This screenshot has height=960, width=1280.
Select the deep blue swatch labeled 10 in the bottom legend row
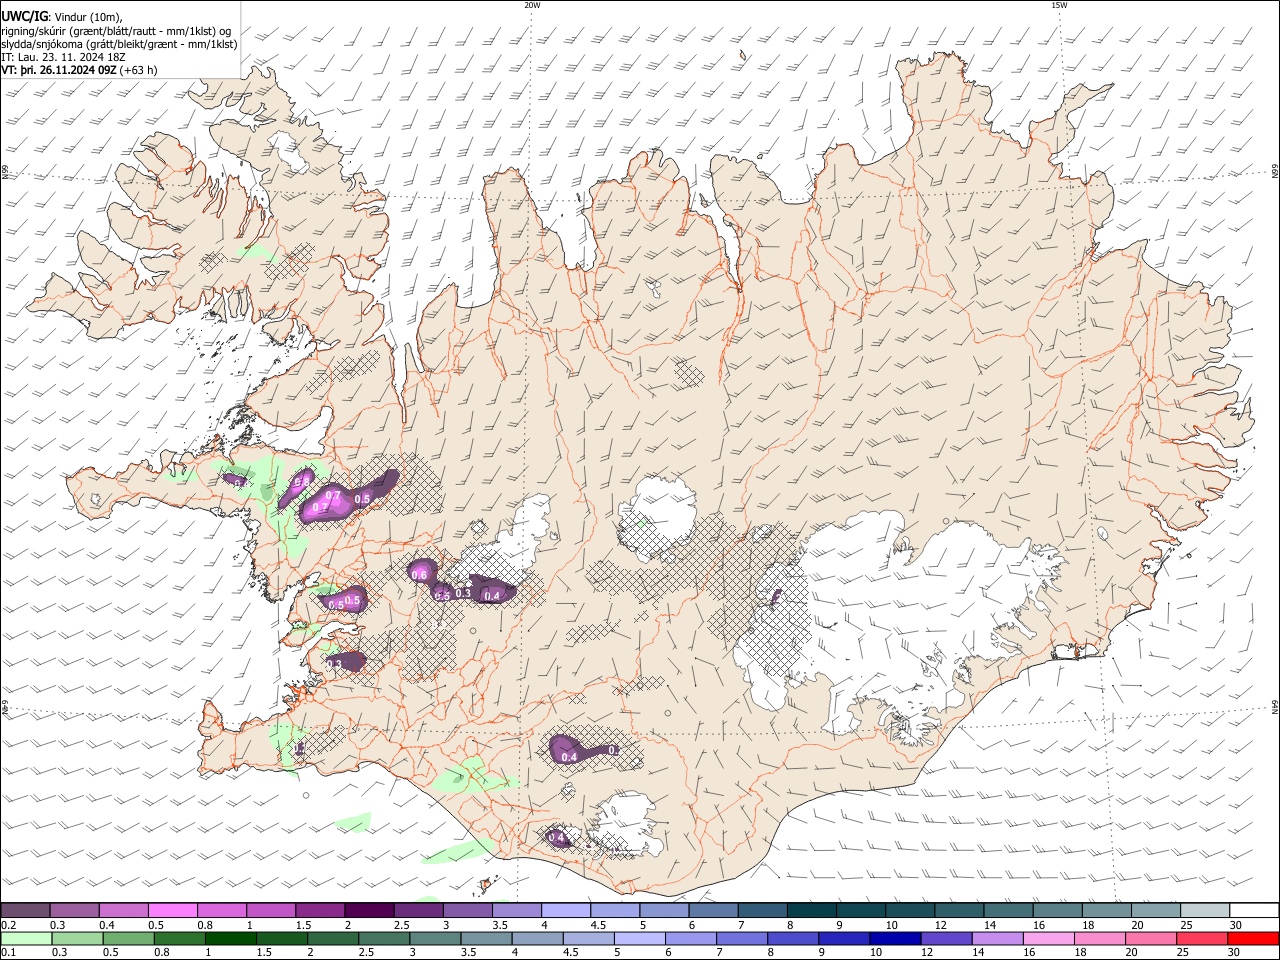(894, 938)
